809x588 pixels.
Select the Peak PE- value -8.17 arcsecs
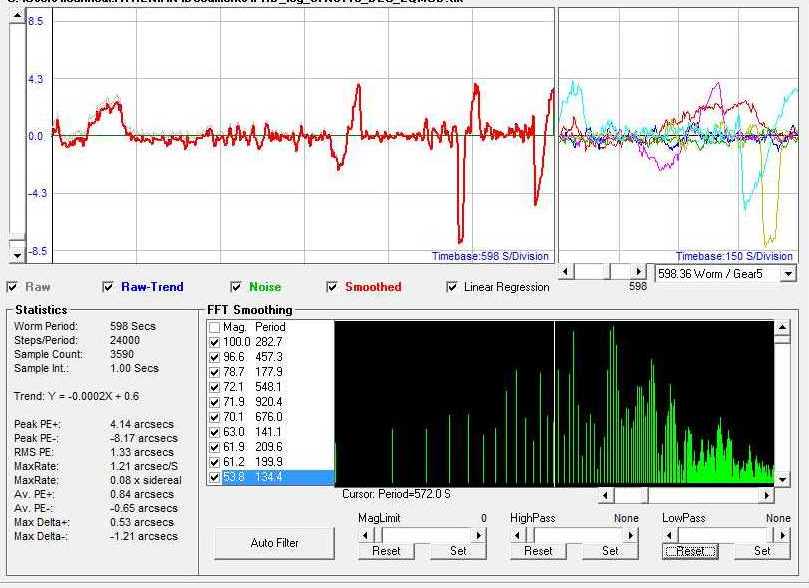pos(144,438)
